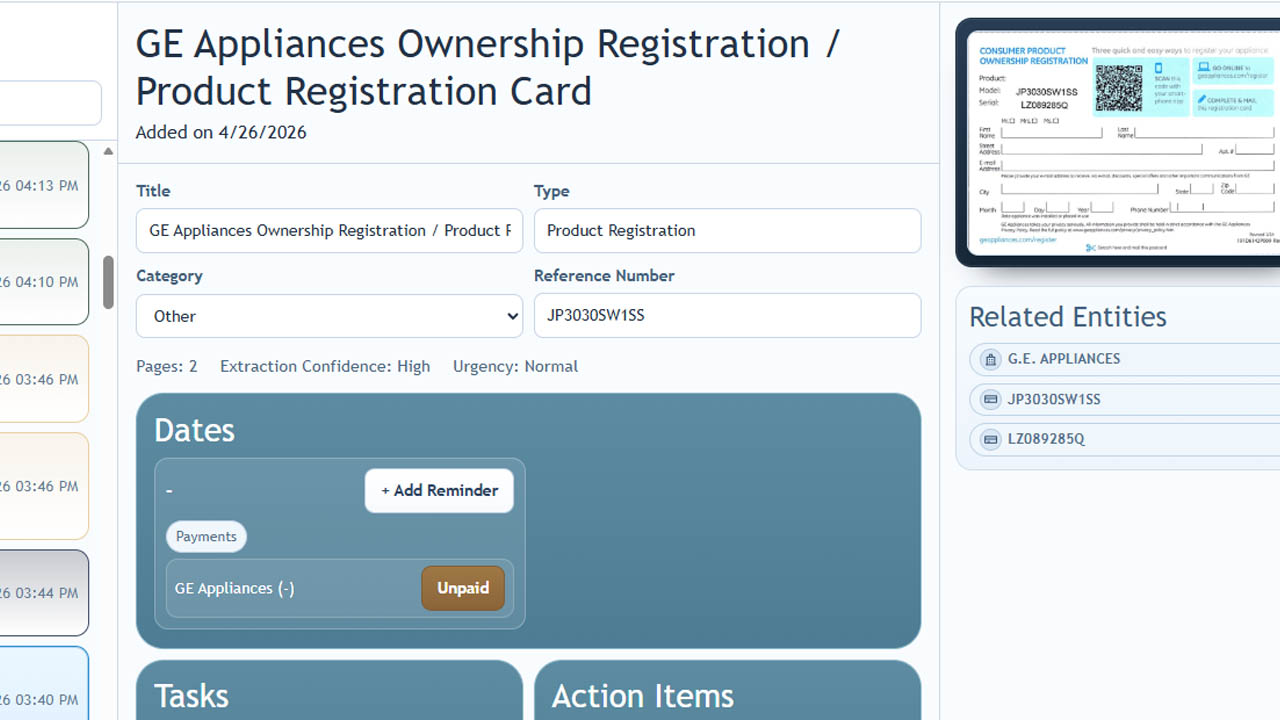The width and height of the screenshot is (1280, 720).
Task: Click the card icon beside JP3030SW1SS entity
Action: point(991,399)
